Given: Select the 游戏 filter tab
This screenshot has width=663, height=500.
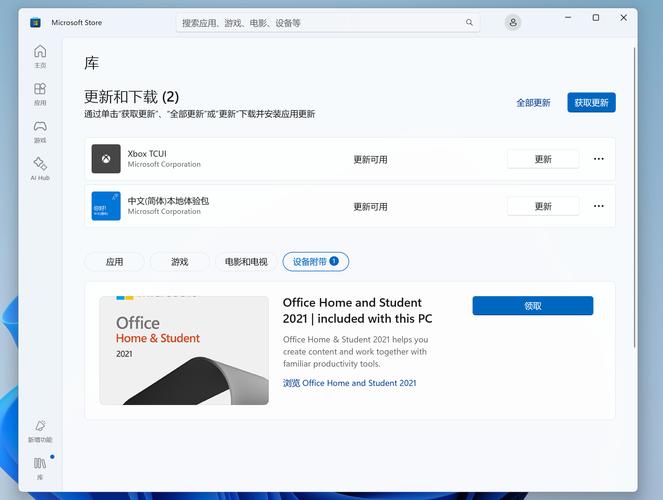Looking at the screenshot, I should pyautogui.click(x=180, y=262).
